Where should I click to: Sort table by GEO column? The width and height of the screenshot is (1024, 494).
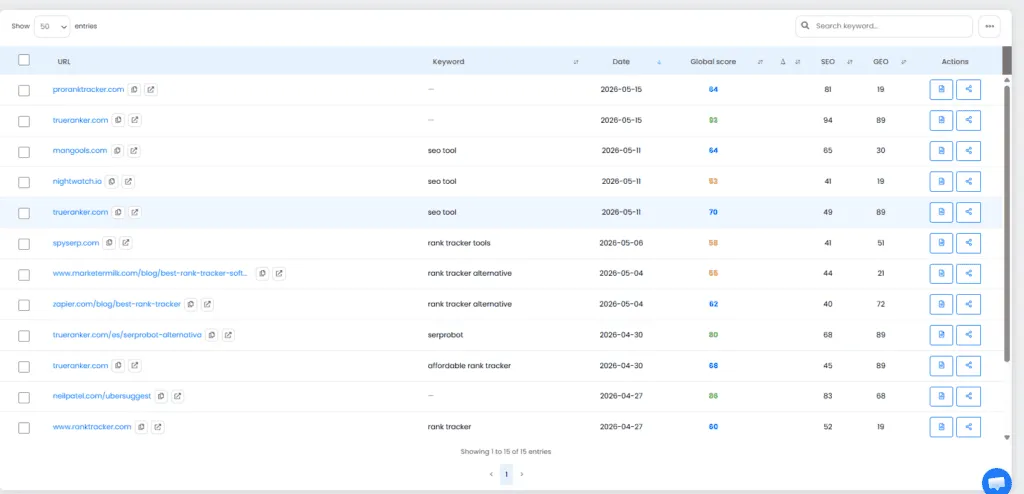904,62
